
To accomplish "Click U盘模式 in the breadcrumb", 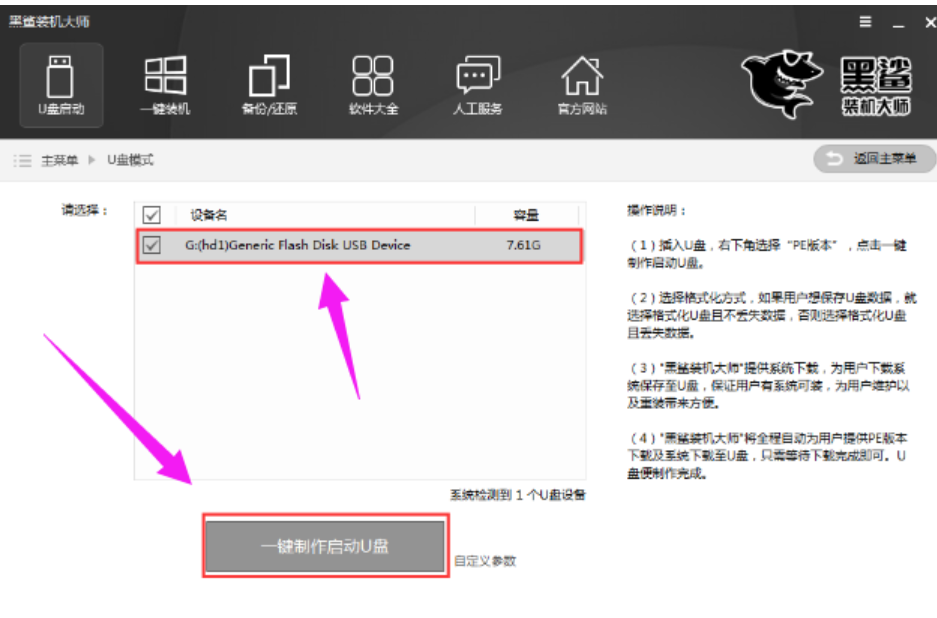I will point(130,160).
